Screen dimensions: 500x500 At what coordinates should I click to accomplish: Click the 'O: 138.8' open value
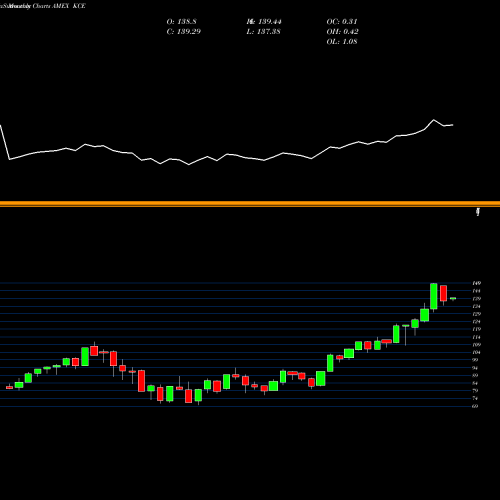pos(181,22)
